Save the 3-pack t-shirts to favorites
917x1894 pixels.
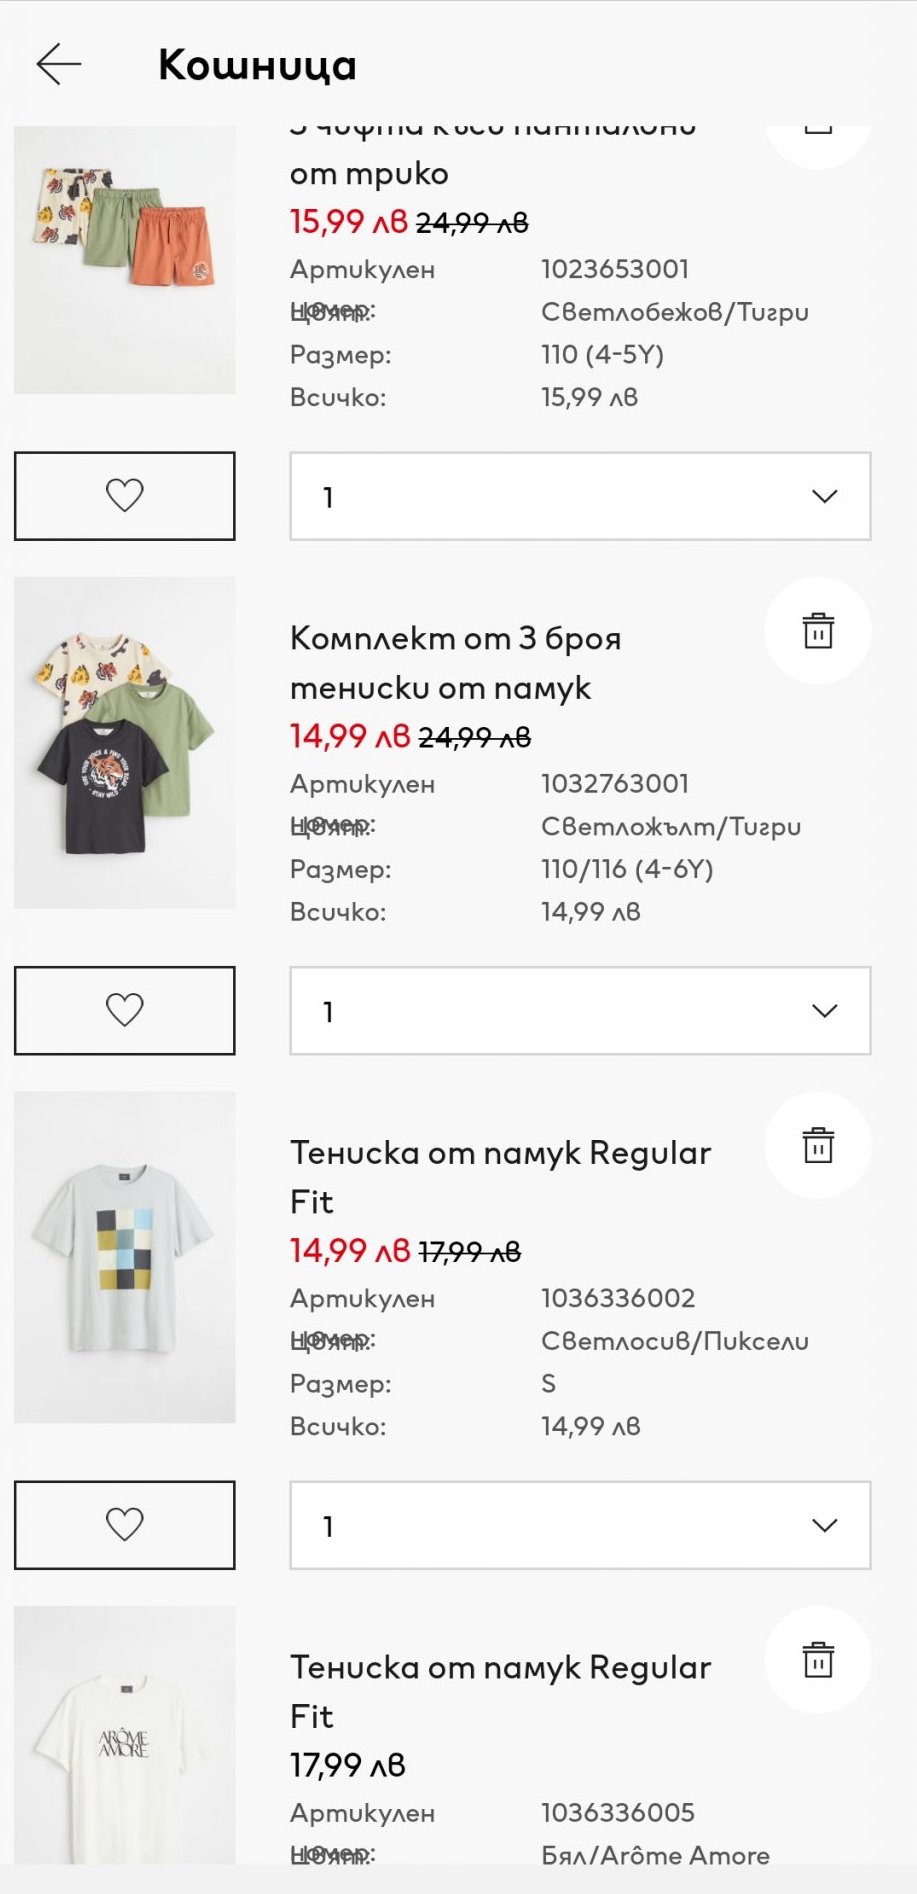[x=125, y=1010]
